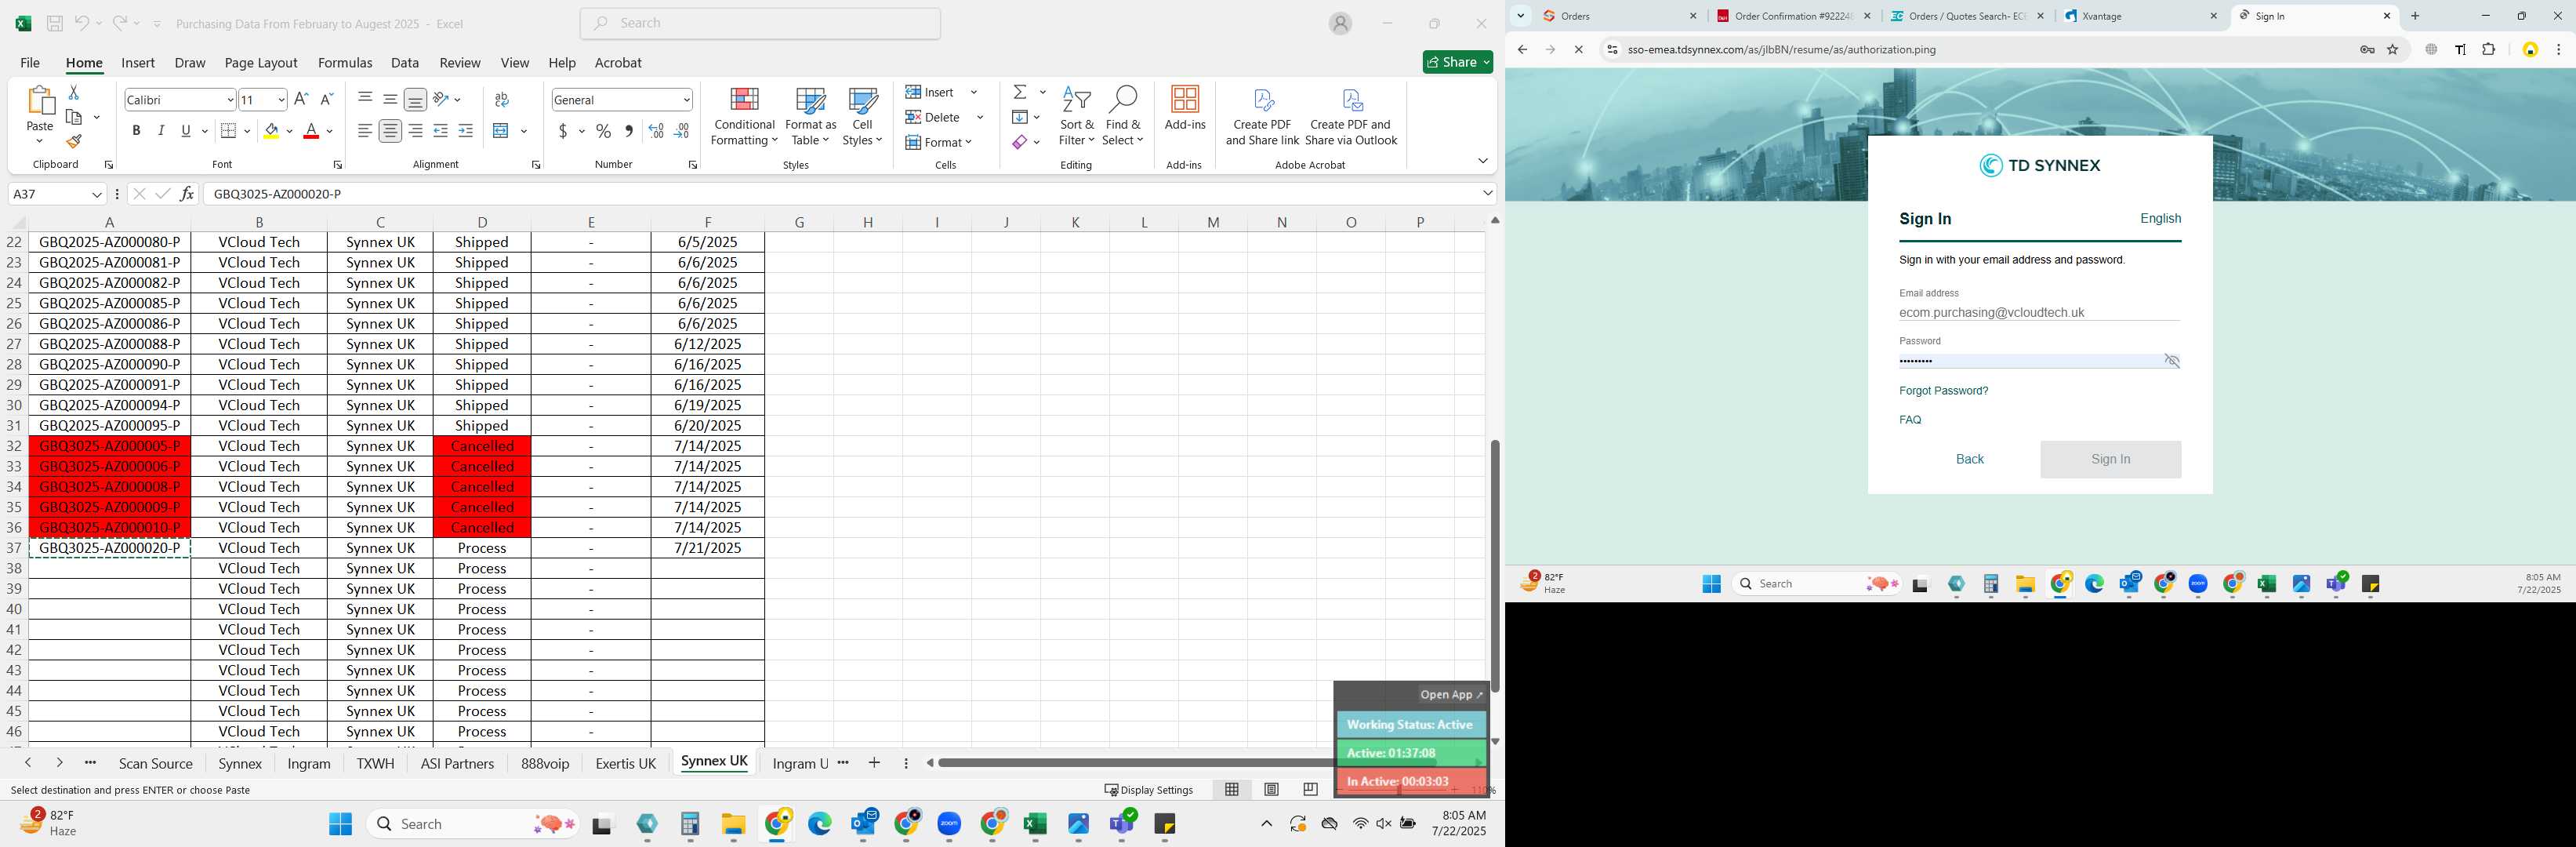Collapse the ribbon with the chevron
This screenshot has width=2576, height=847.
pyautogui.click(x=1482, y=161)
